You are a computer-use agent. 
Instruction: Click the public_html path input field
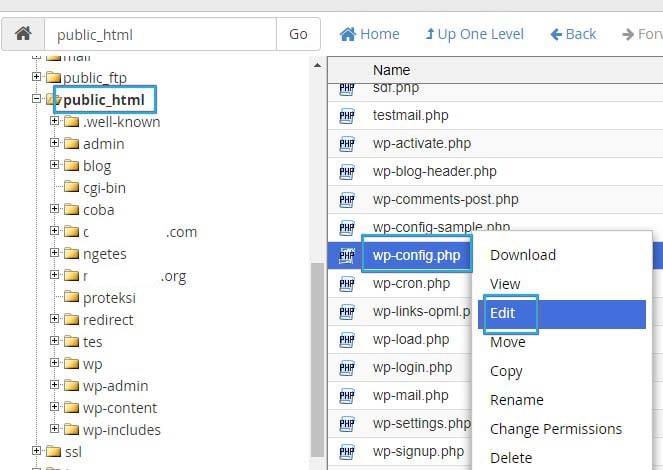pos(160,34)
